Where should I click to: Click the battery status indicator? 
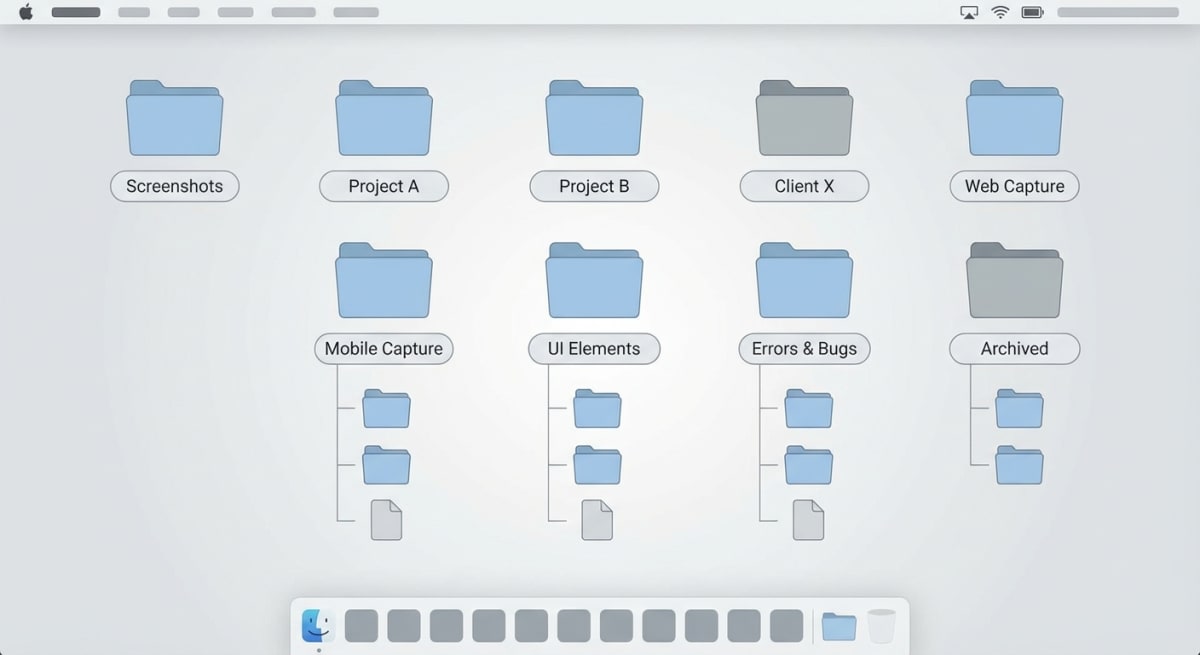click(1032, 12)
